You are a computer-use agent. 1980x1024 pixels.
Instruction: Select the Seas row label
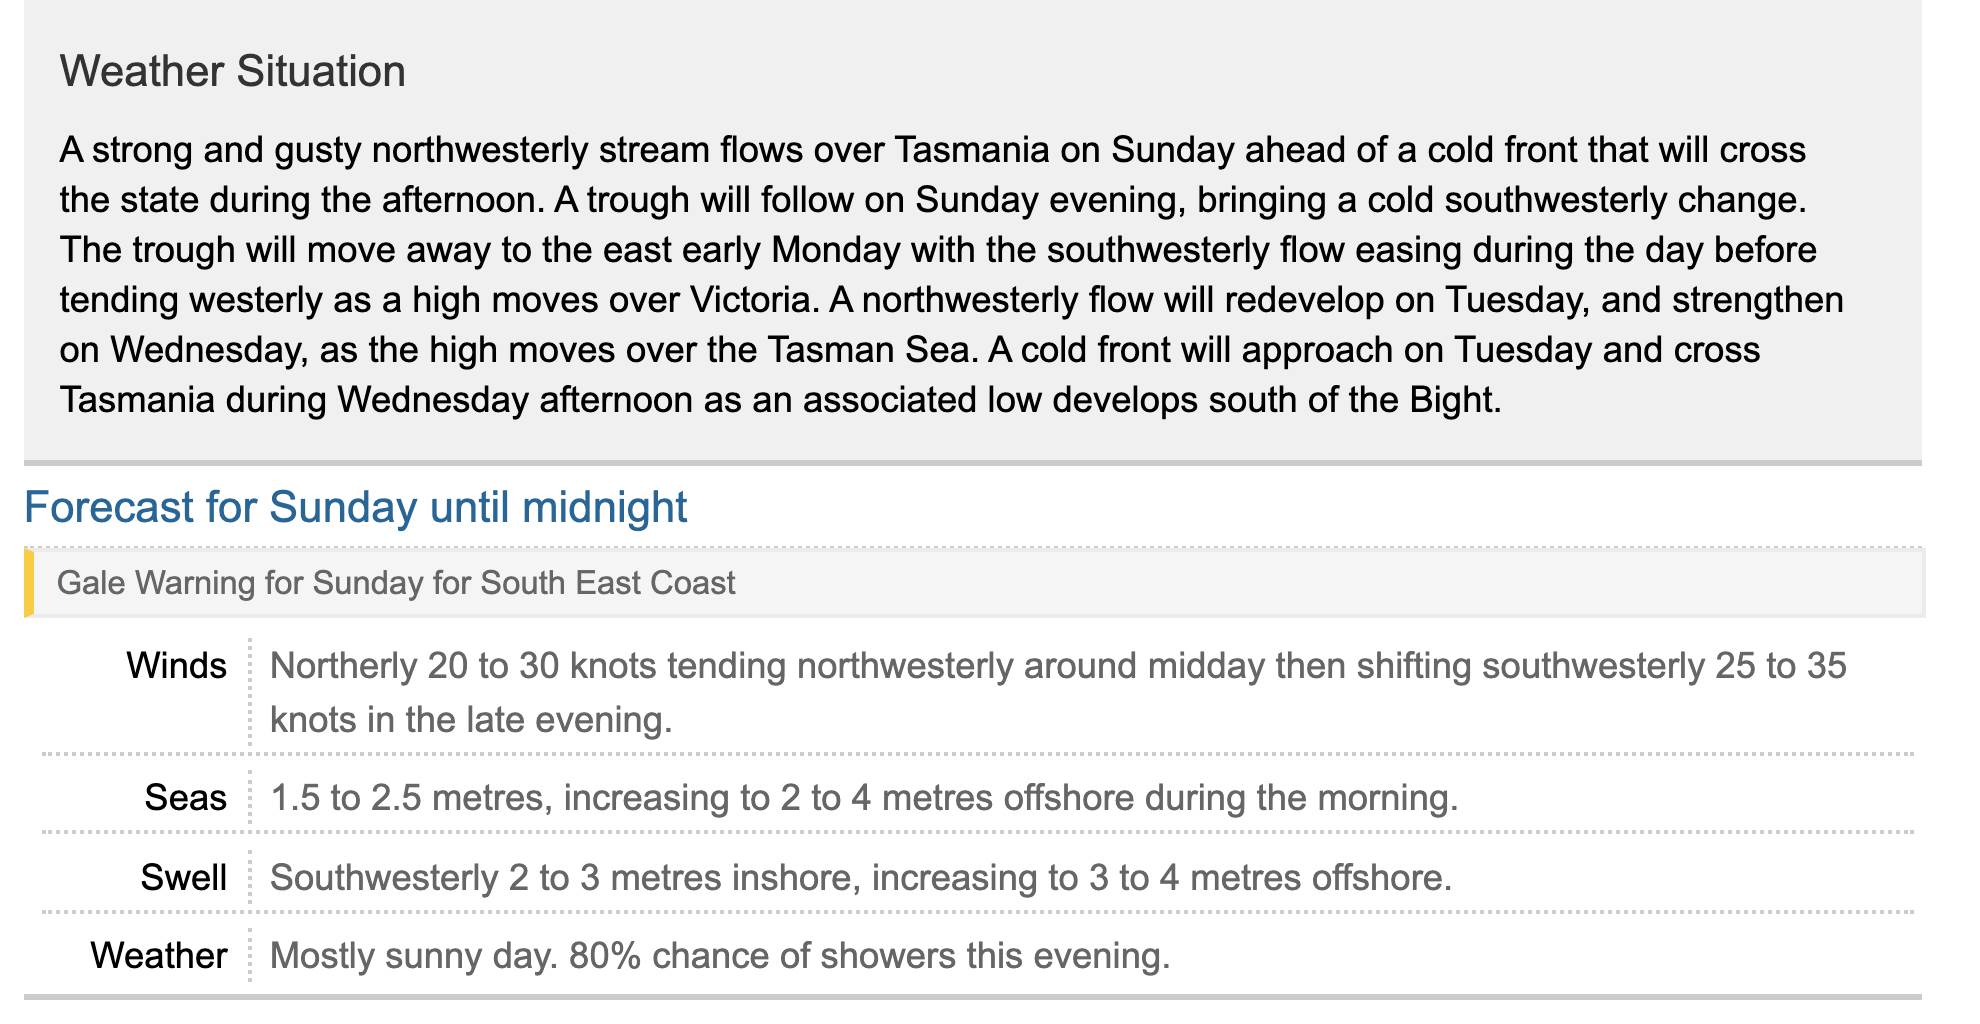point(185,798)
